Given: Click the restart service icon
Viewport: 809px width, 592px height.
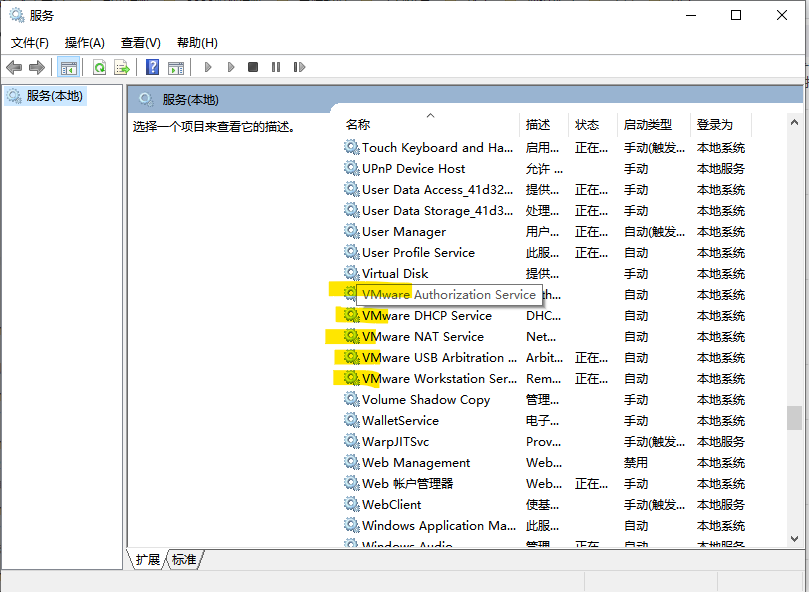Looking at the screenshot, I should click(299, 67).
